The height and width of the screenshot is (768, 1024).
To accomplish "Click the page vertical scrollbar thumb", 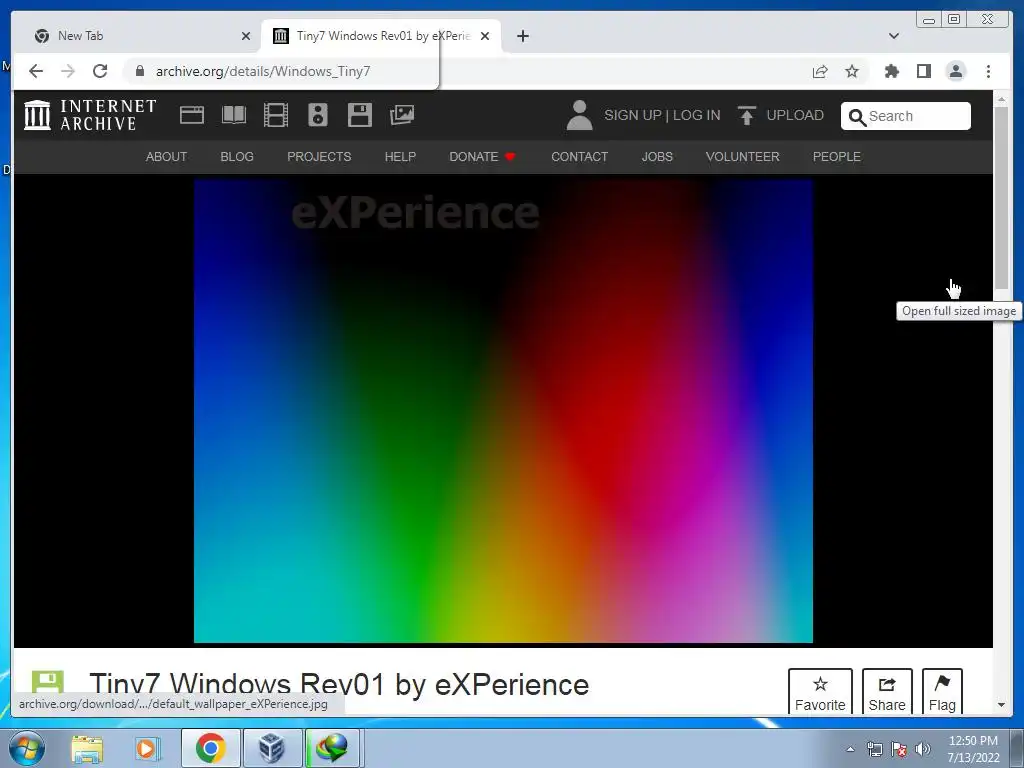I will click(x=1001, y=197).
